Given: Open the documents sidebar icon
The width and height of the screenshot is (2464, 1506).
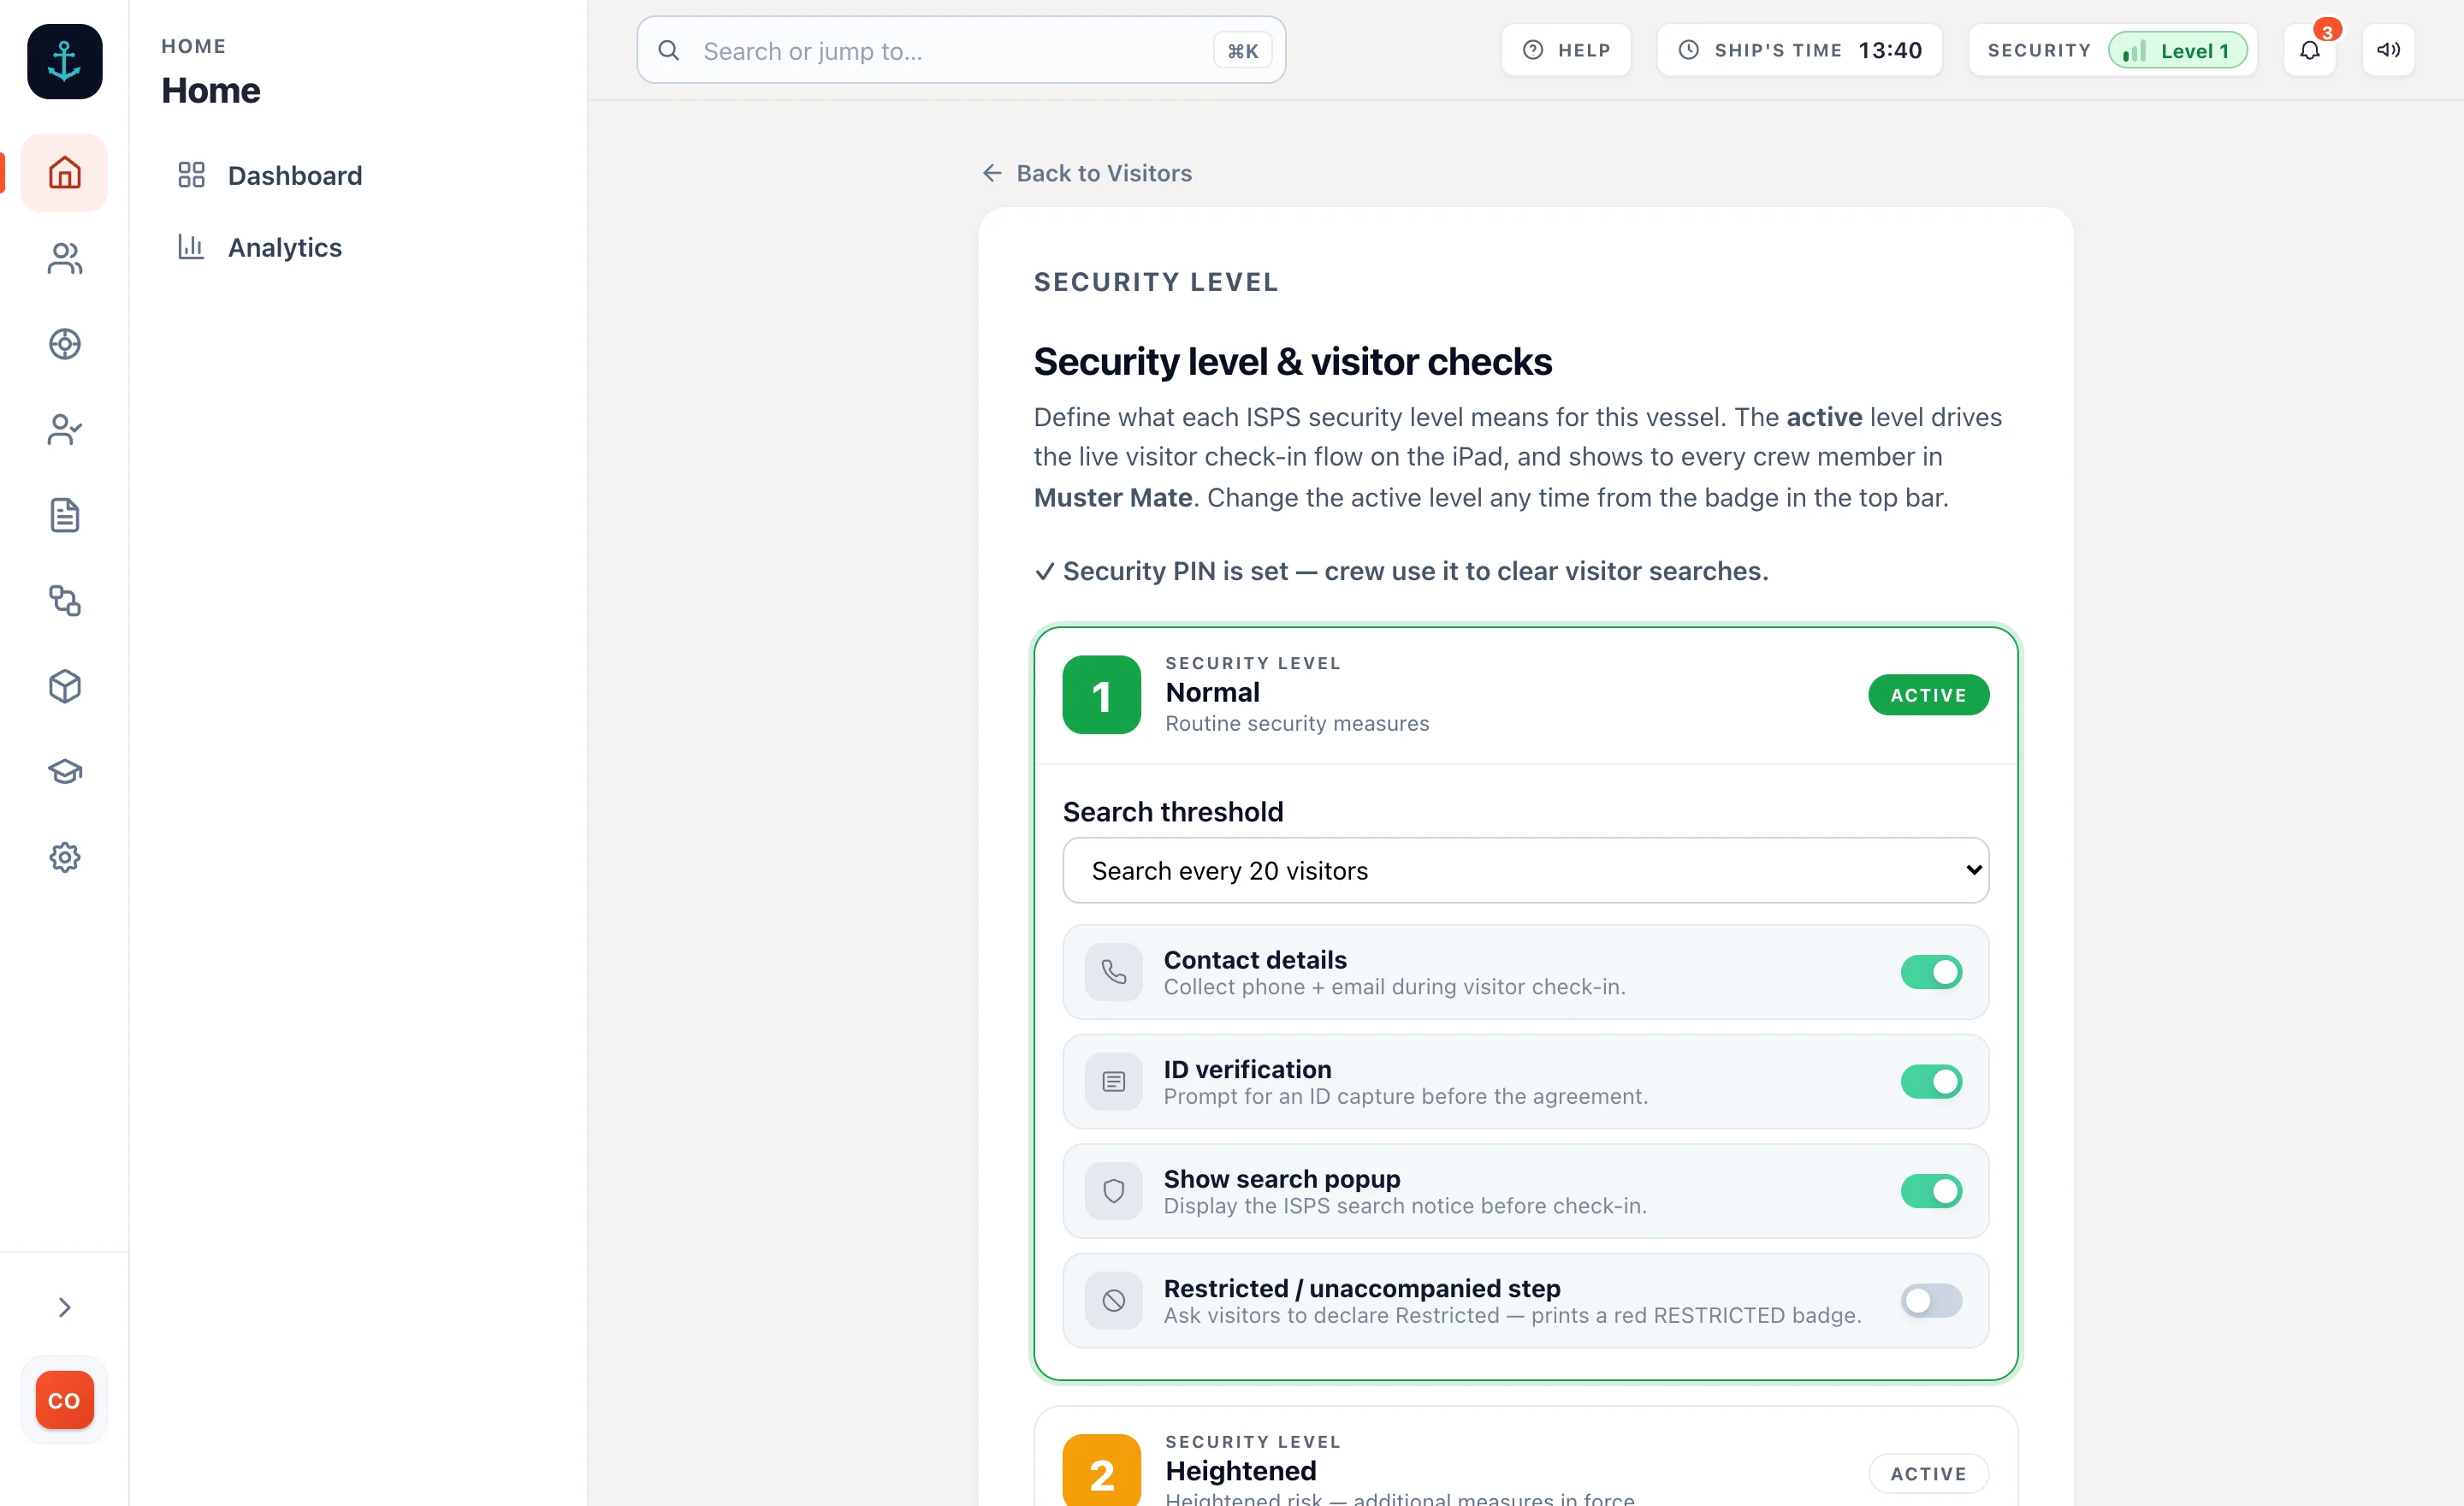Looking at the screenshot, I should tap(64, 515).
